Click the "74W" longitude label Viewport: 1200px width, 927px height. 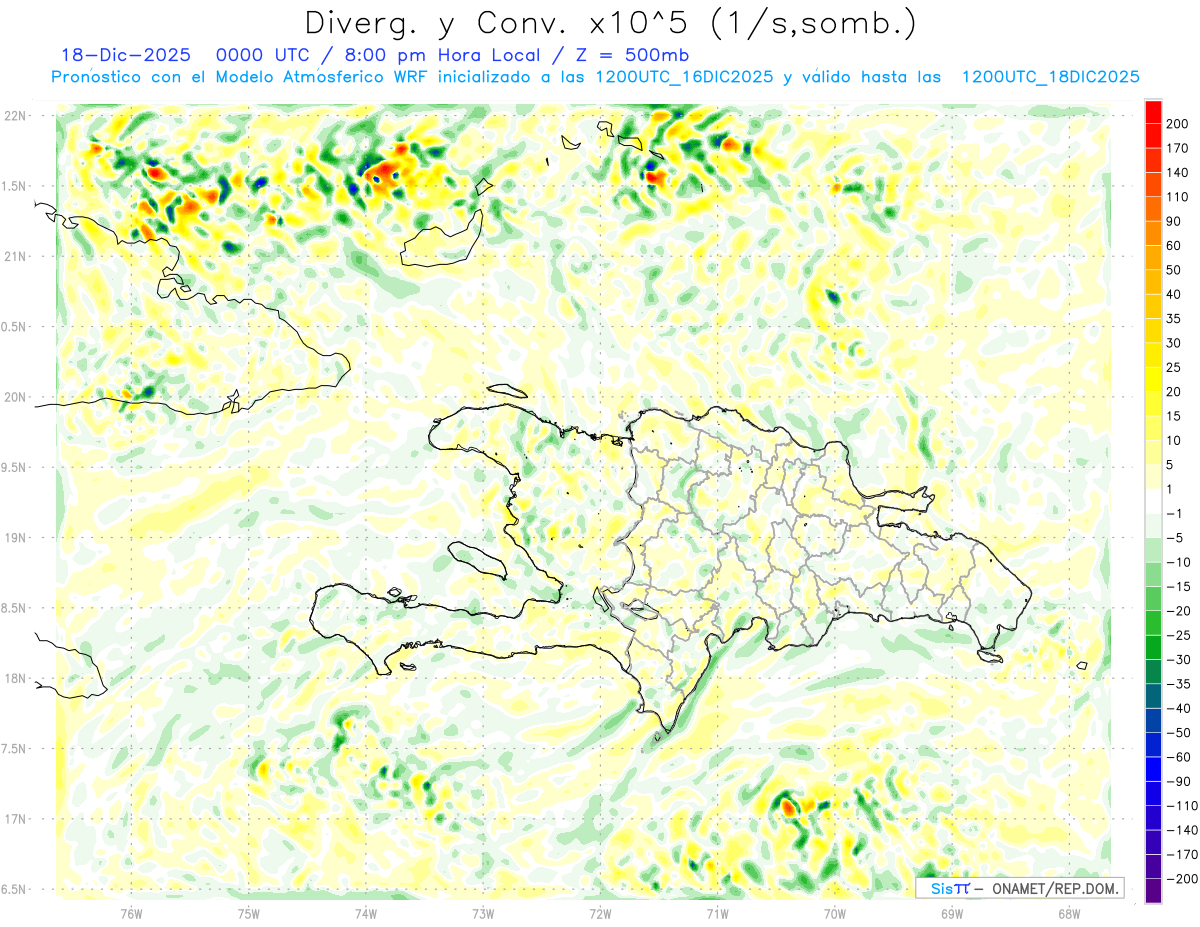click(365, 913)
